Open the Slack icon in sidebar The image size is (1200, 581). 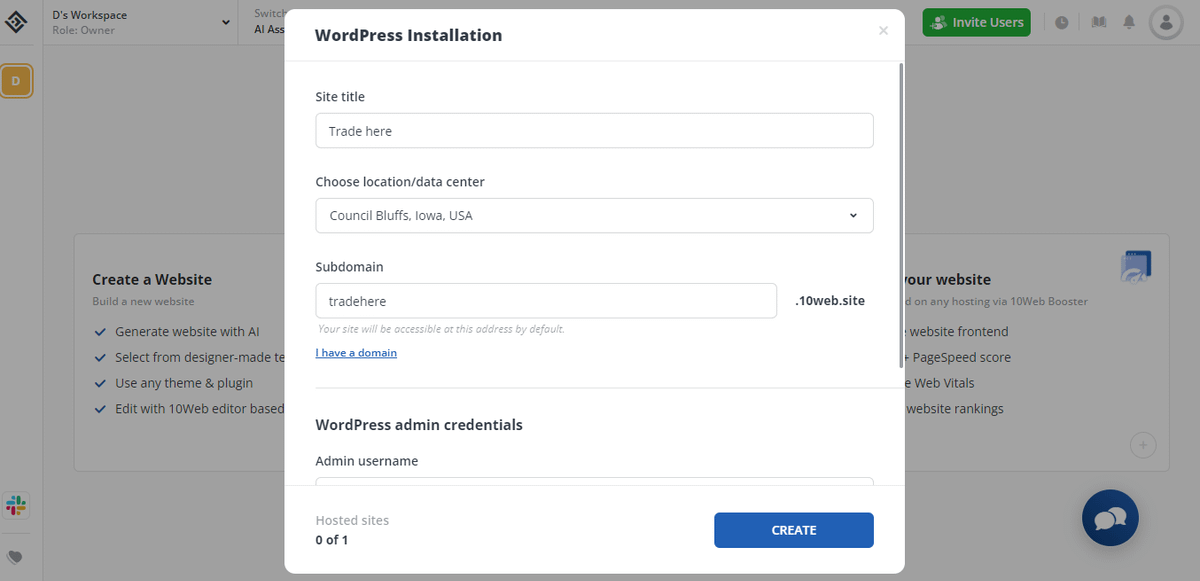coord(16,505)
